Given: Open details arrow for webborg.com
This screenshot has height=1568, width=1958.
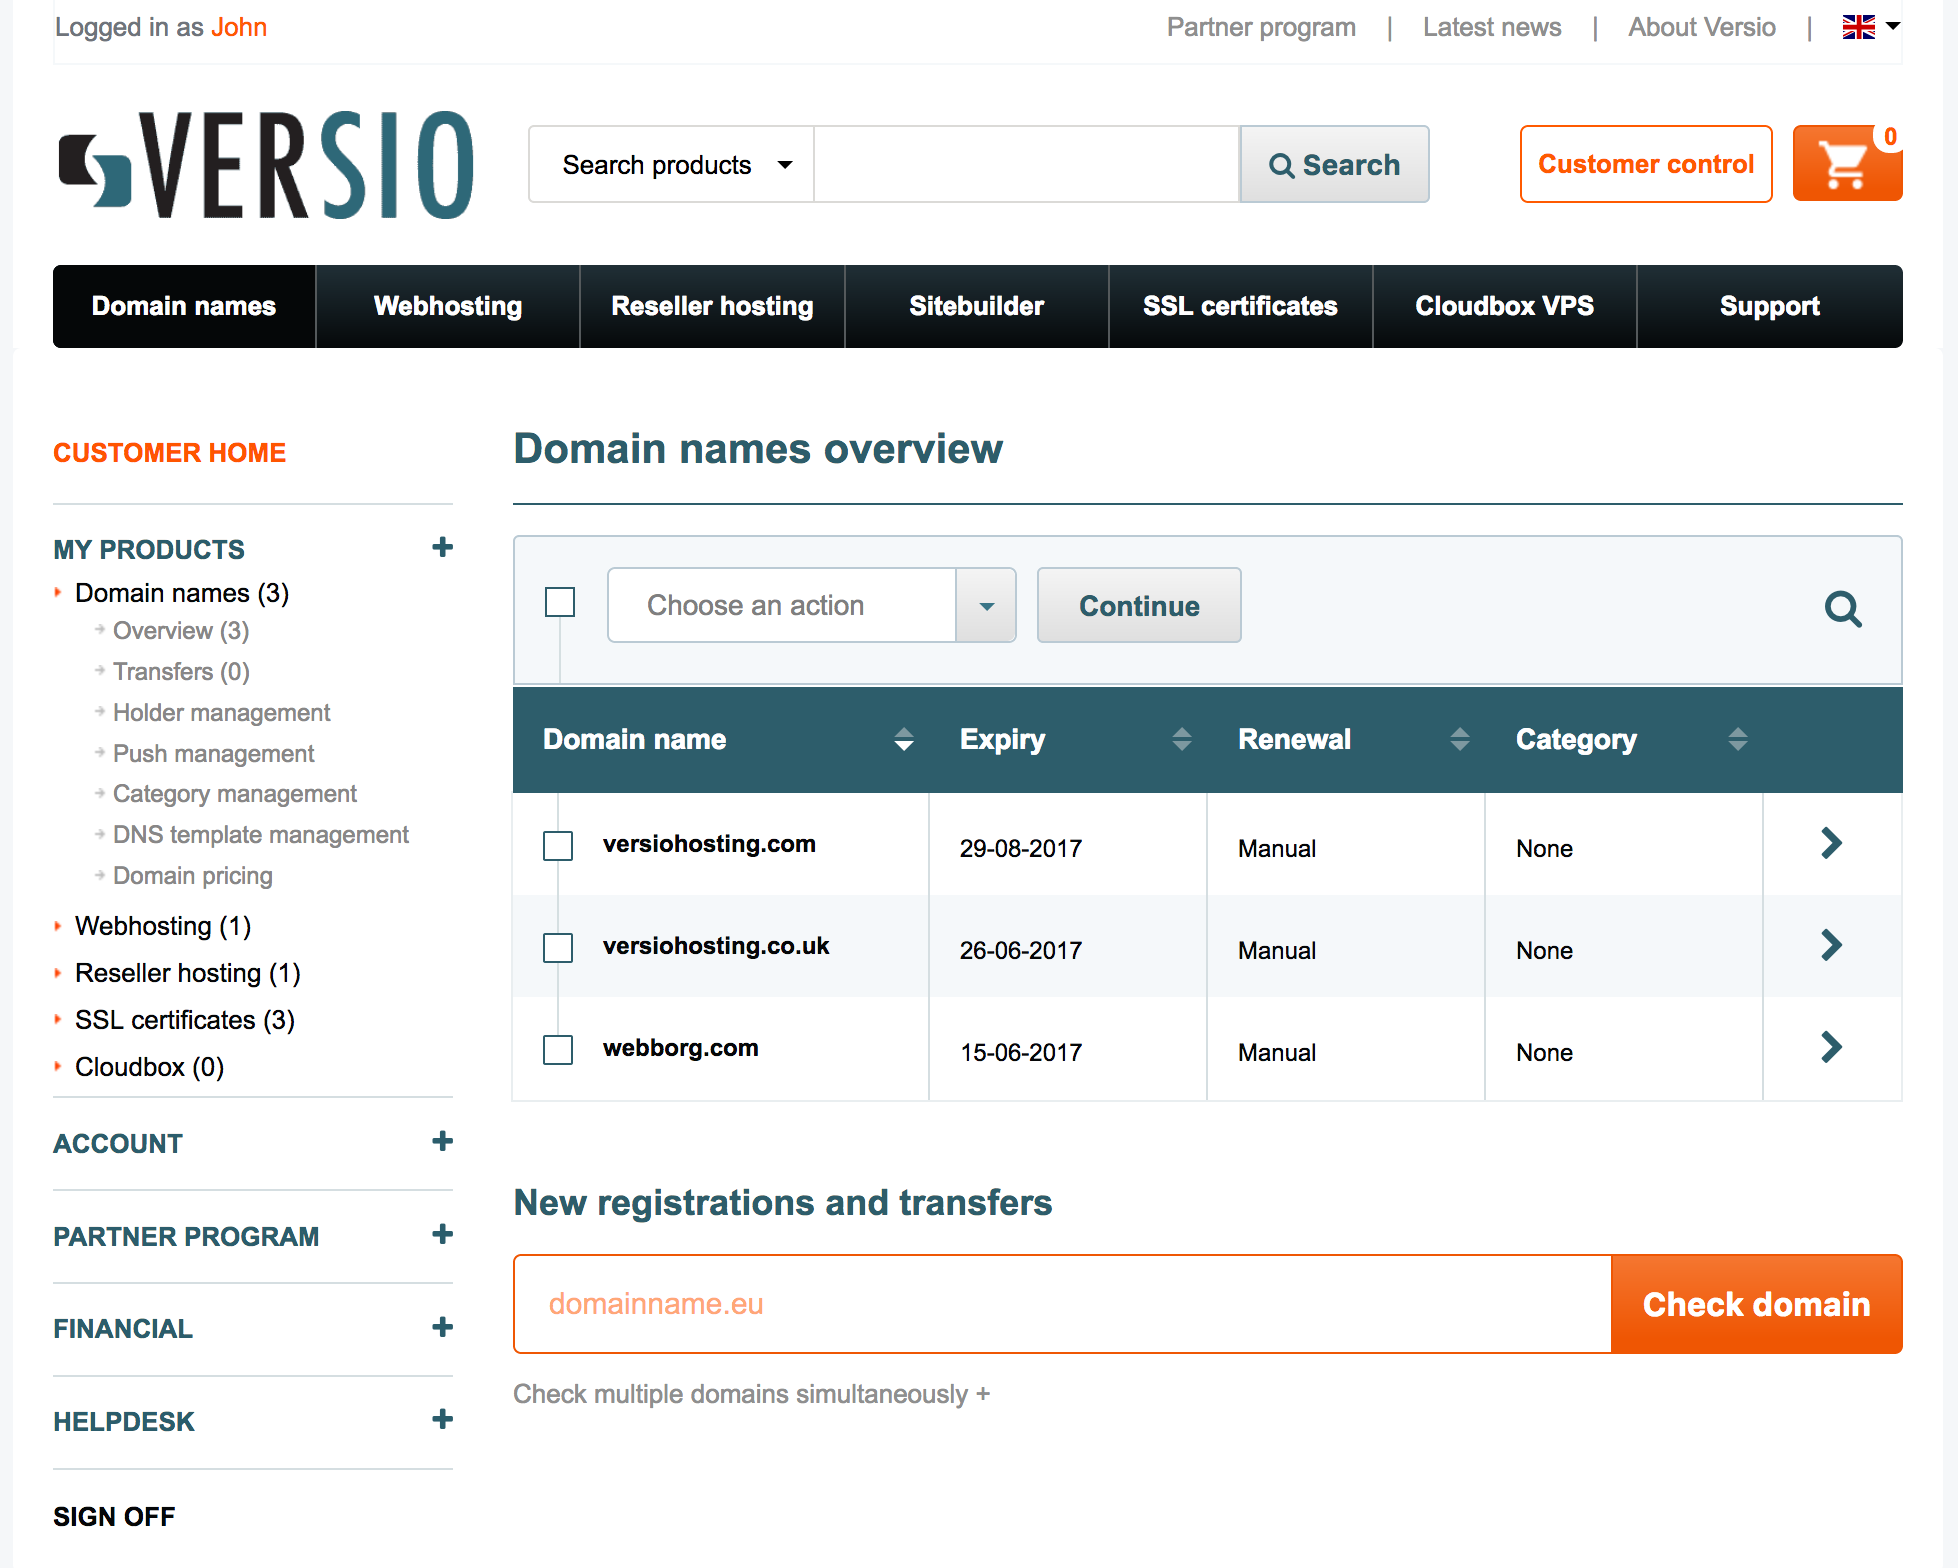Looking at the screenshot, I should [1831, 1047].
